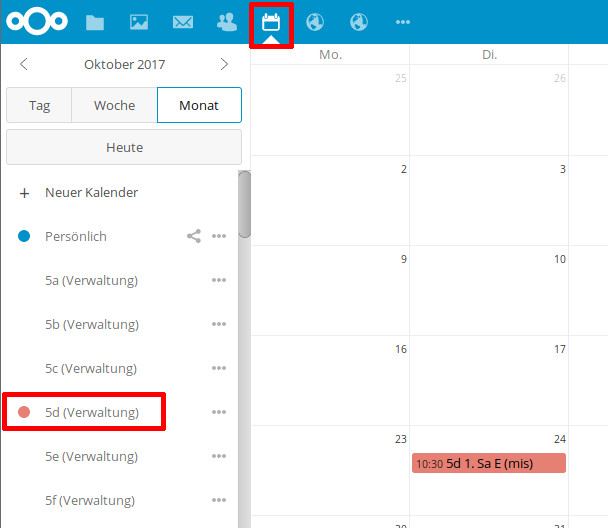
Task: Switch to the Monat view
Action: point(199,105)
